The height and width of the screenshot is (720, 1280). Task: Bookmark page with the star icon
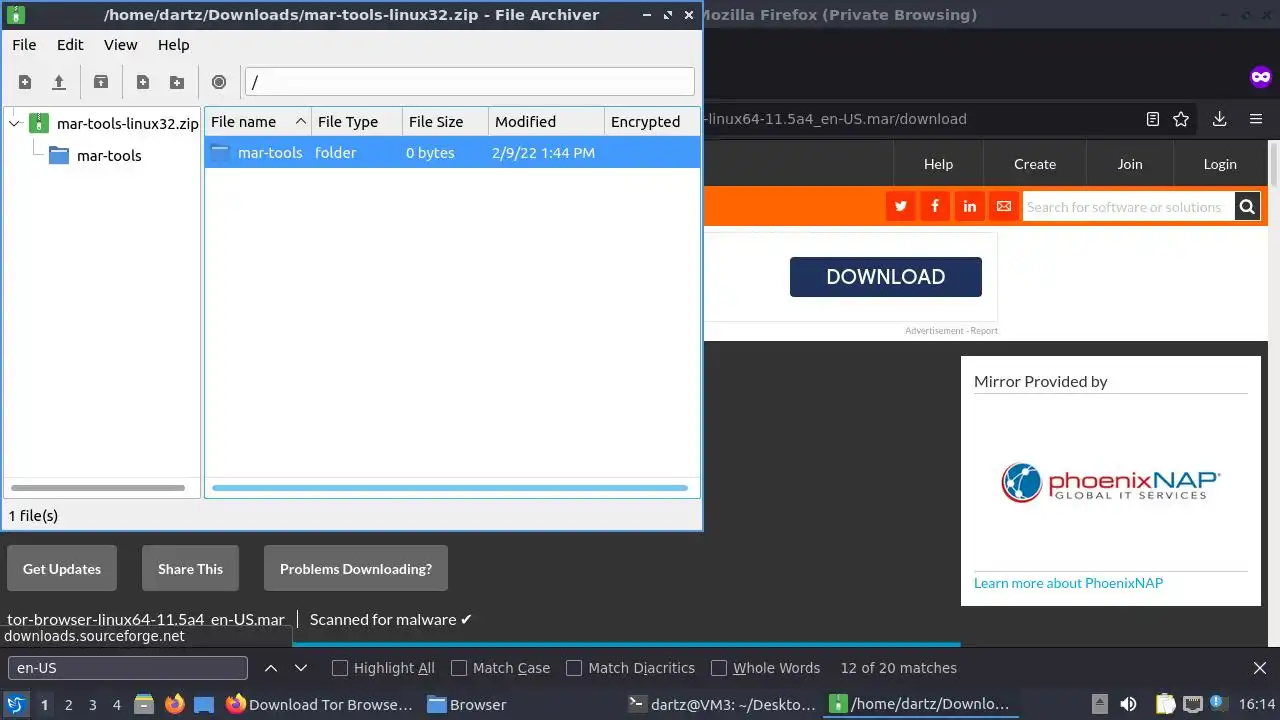pos(1181,119)
